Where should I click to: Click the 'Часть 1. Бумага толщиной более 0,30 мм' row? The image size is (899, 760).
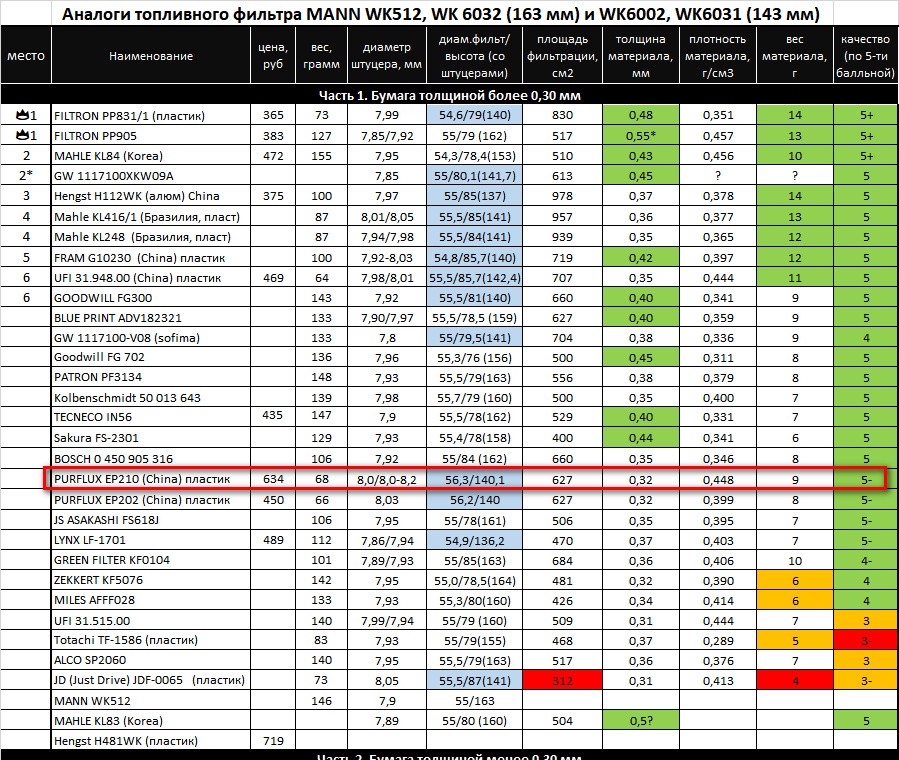pos(450,95)
